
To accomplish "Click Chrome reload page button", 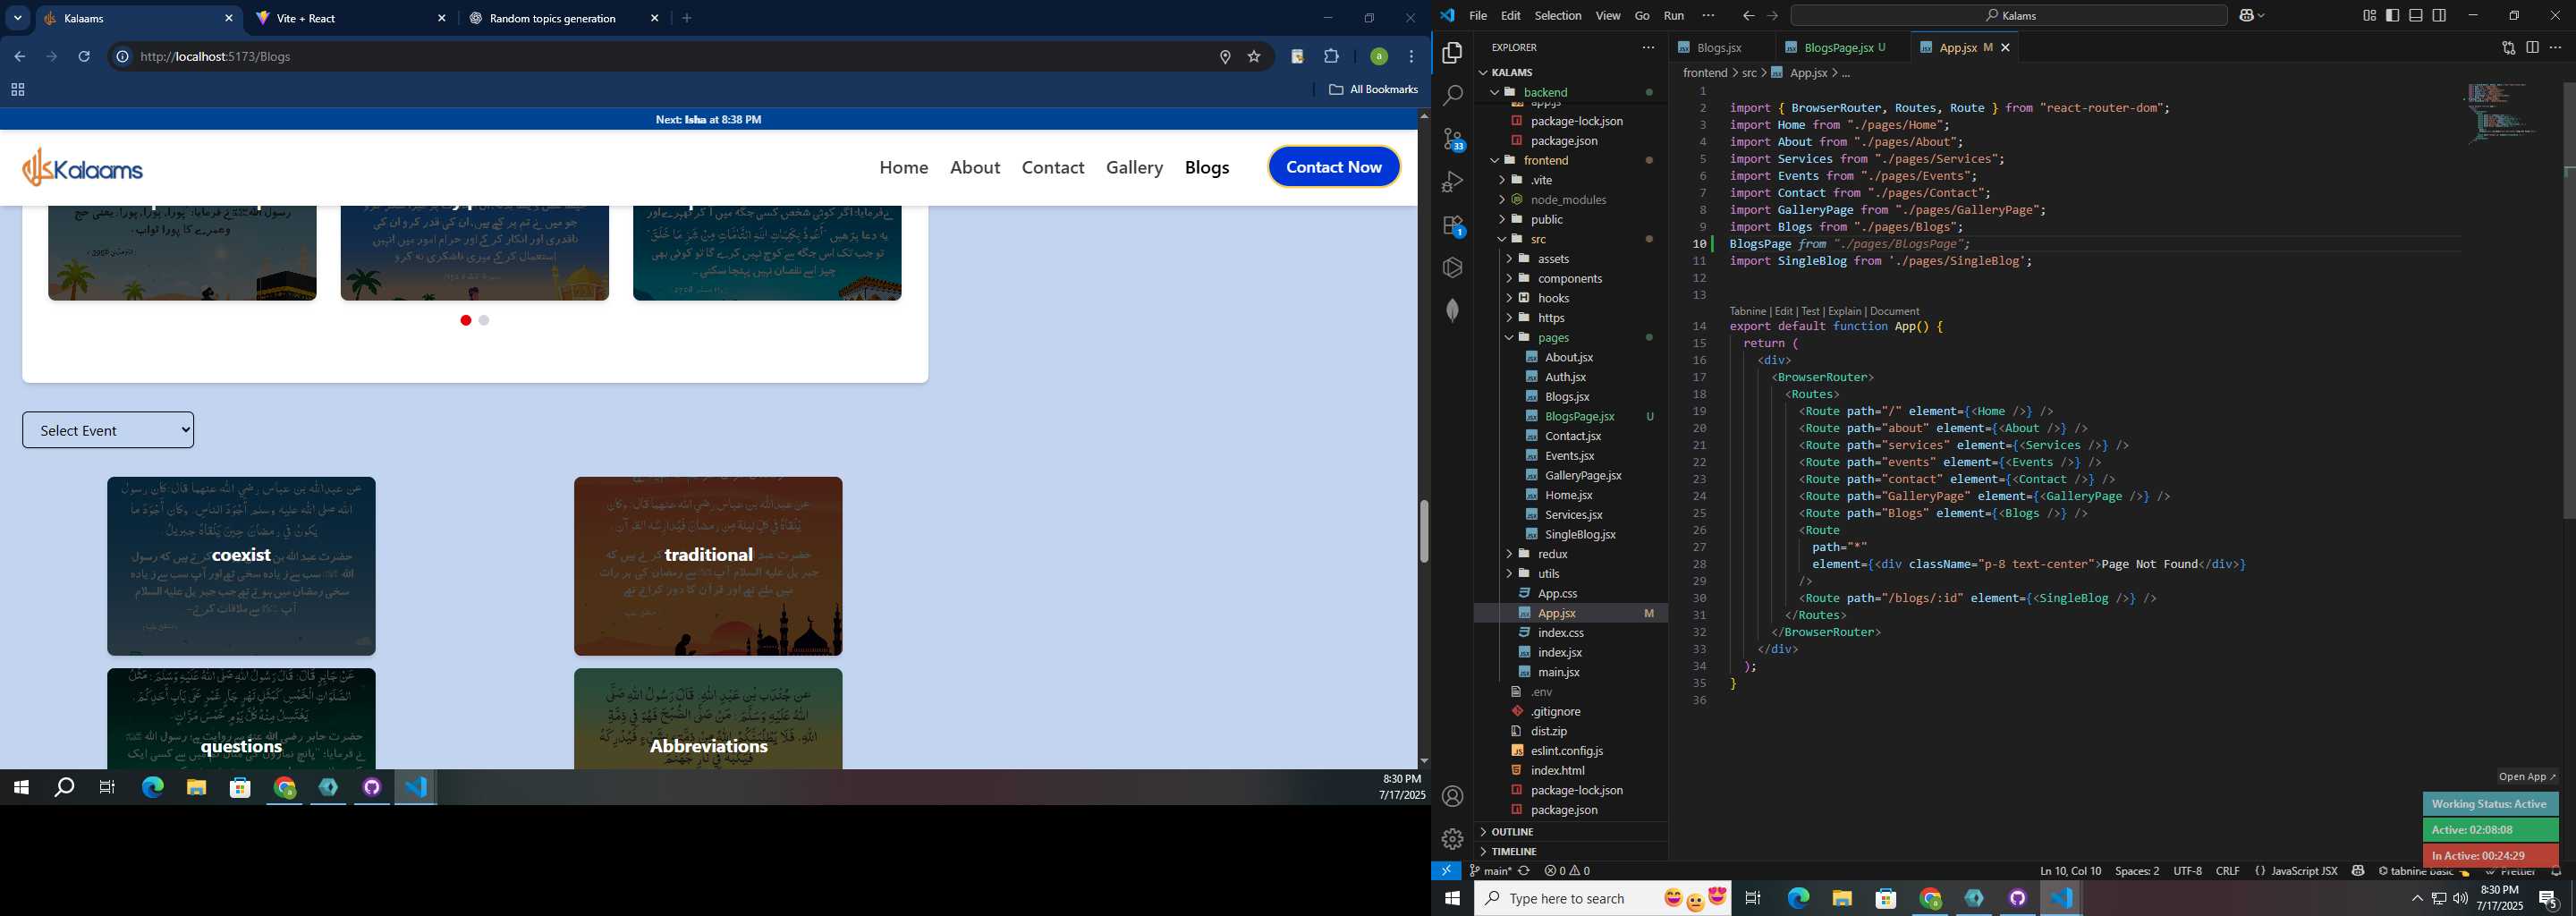I will pyautogui.click(x=84, y=57).
